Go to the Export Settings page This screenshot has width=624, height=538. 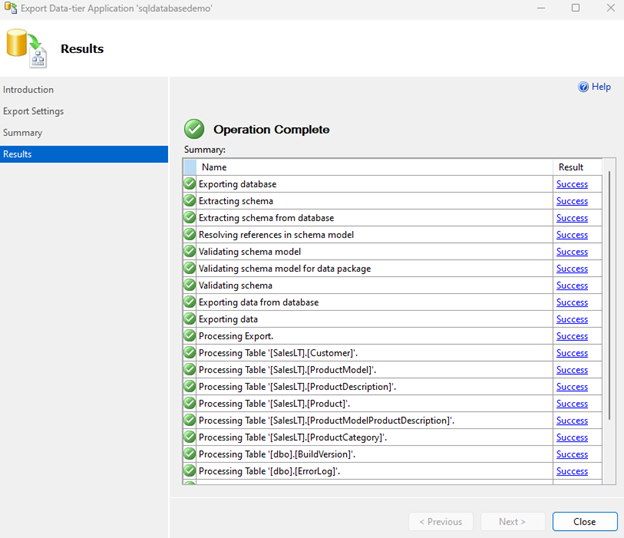(34, 111)
